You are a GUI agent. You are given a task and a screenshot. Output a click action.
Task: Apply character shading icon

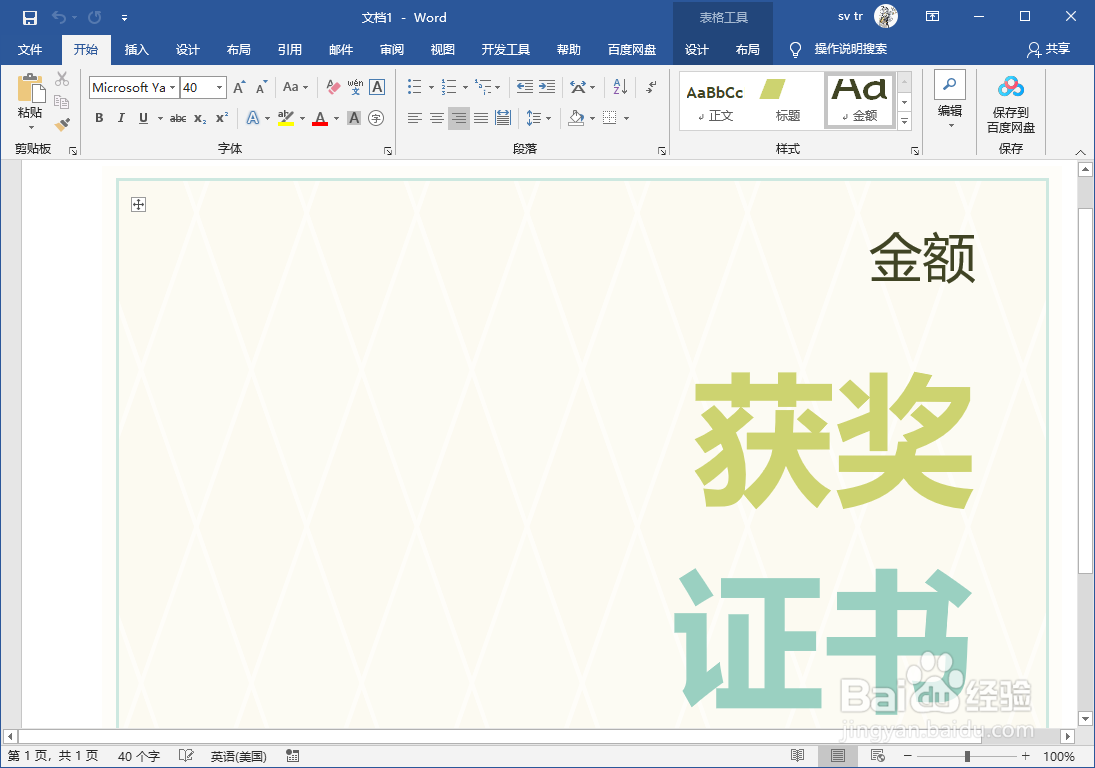point(354,118)
